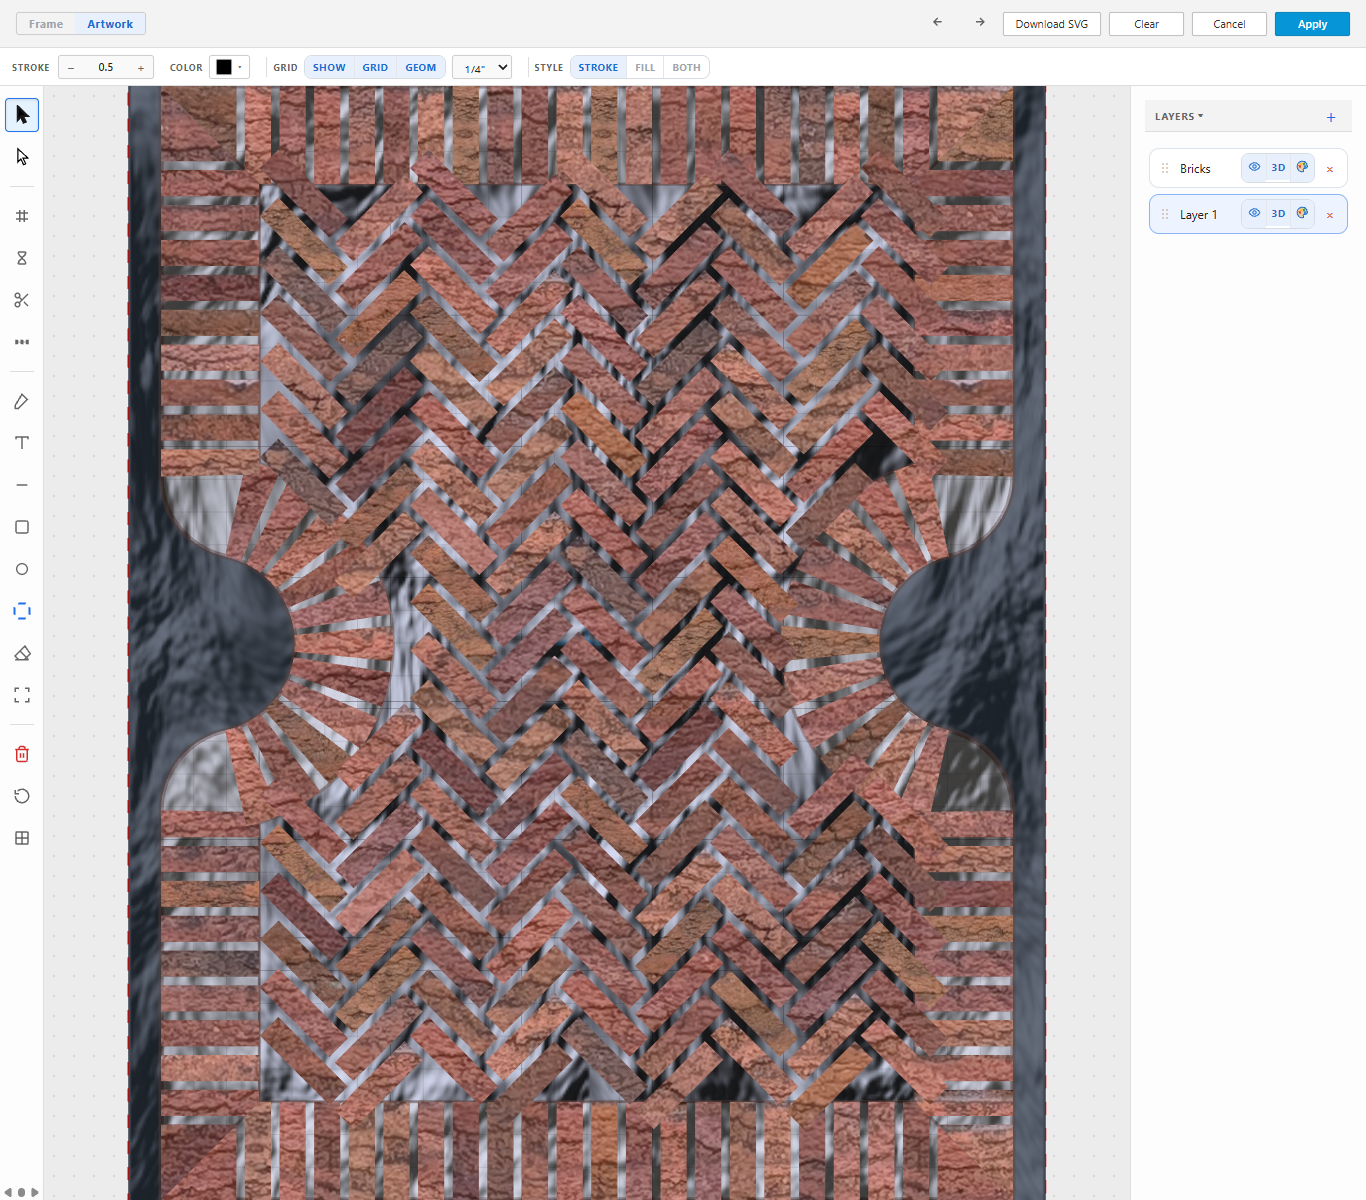1366x1200 pixels.
Task: Open the 1/4" grid size dropdown
Action: [482, 67]
